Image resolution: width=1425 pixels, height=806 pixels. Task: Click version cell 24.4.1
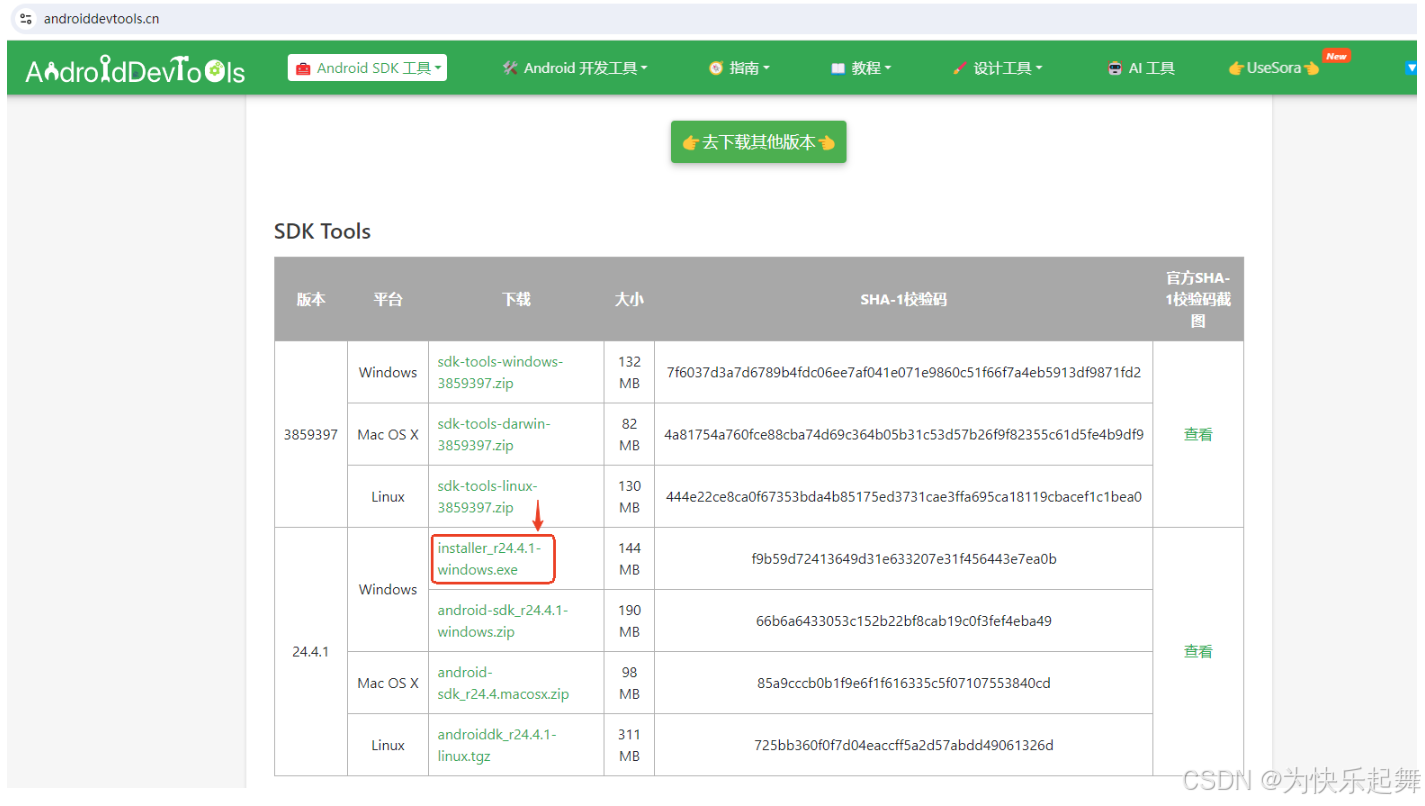coord(311,651)
